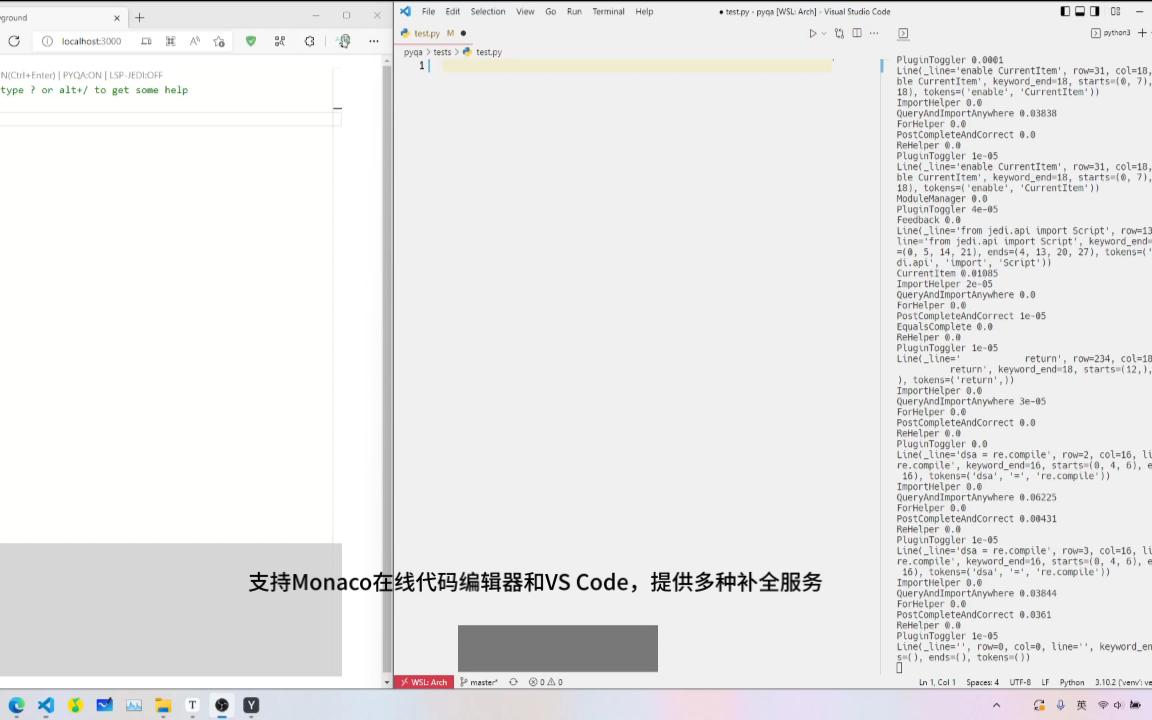Switch to the test.py editor tab

[x=427, y=33]
